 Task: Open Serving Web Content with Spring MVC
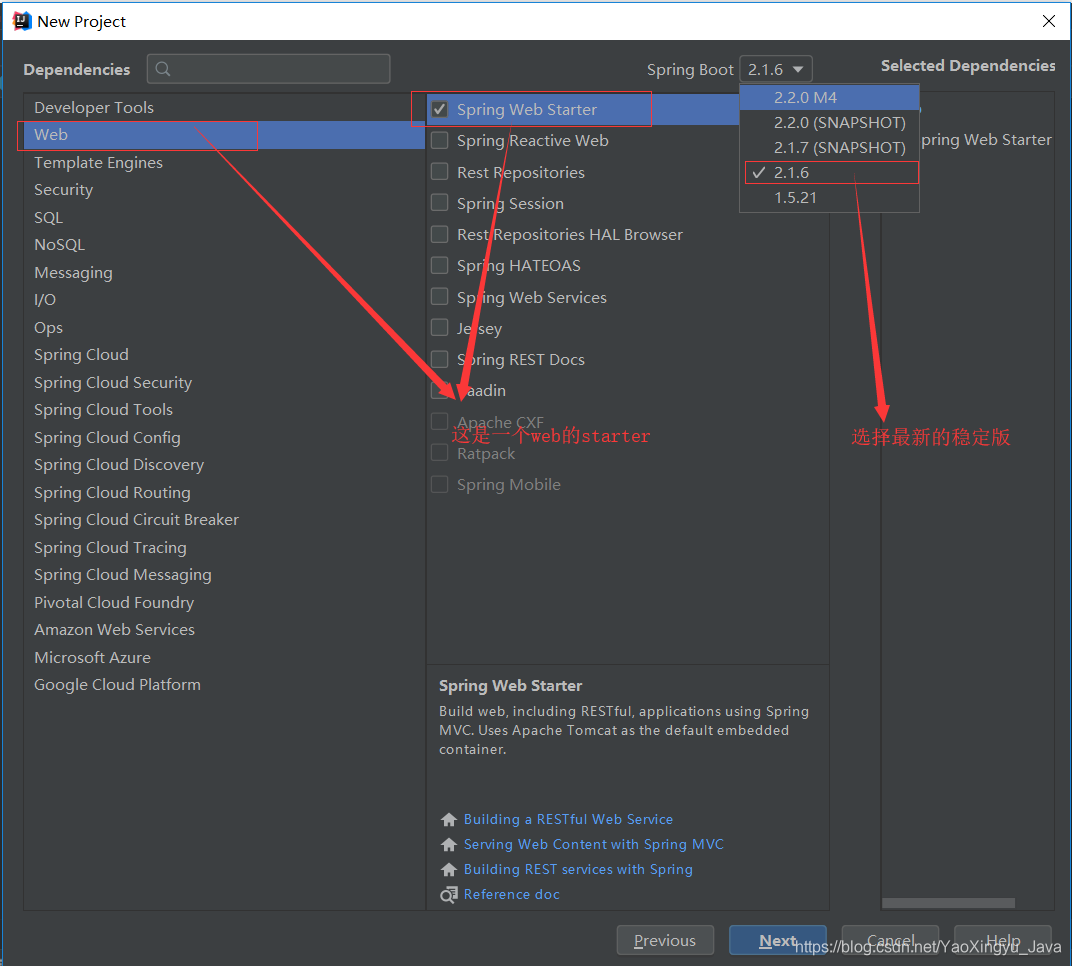coord(593,844)
